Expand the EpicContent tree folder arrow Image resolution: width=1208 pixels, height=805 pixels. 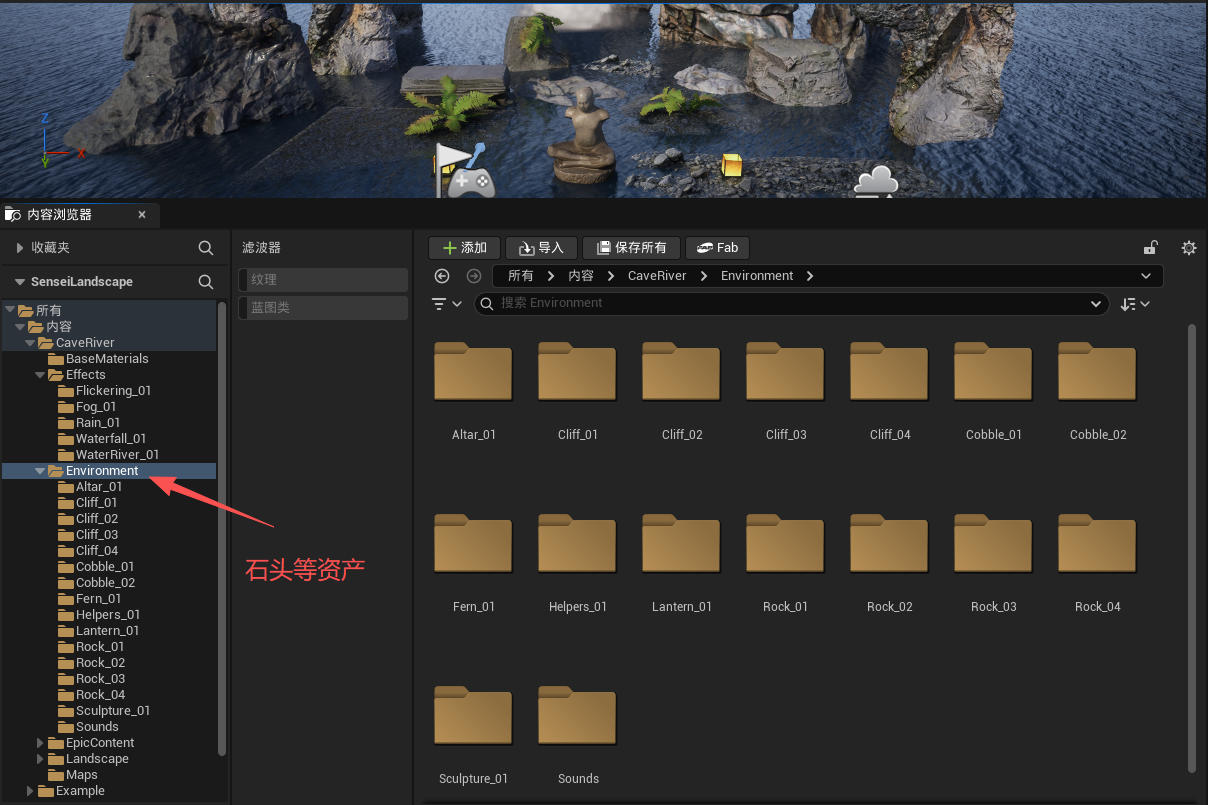pyautogui.click(x=40, y=743)
